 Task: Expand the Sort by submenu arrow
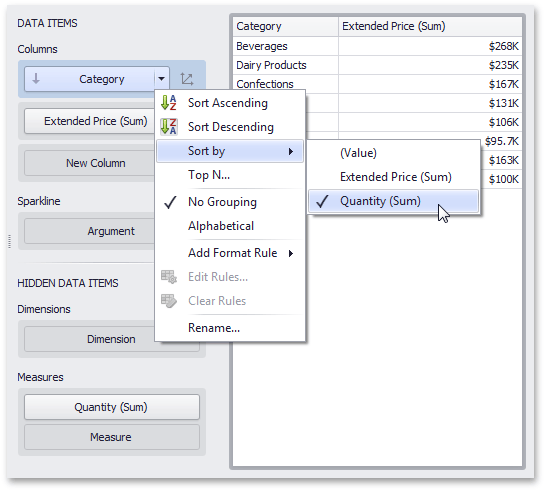pyautogui.click(x=291, y=151)
